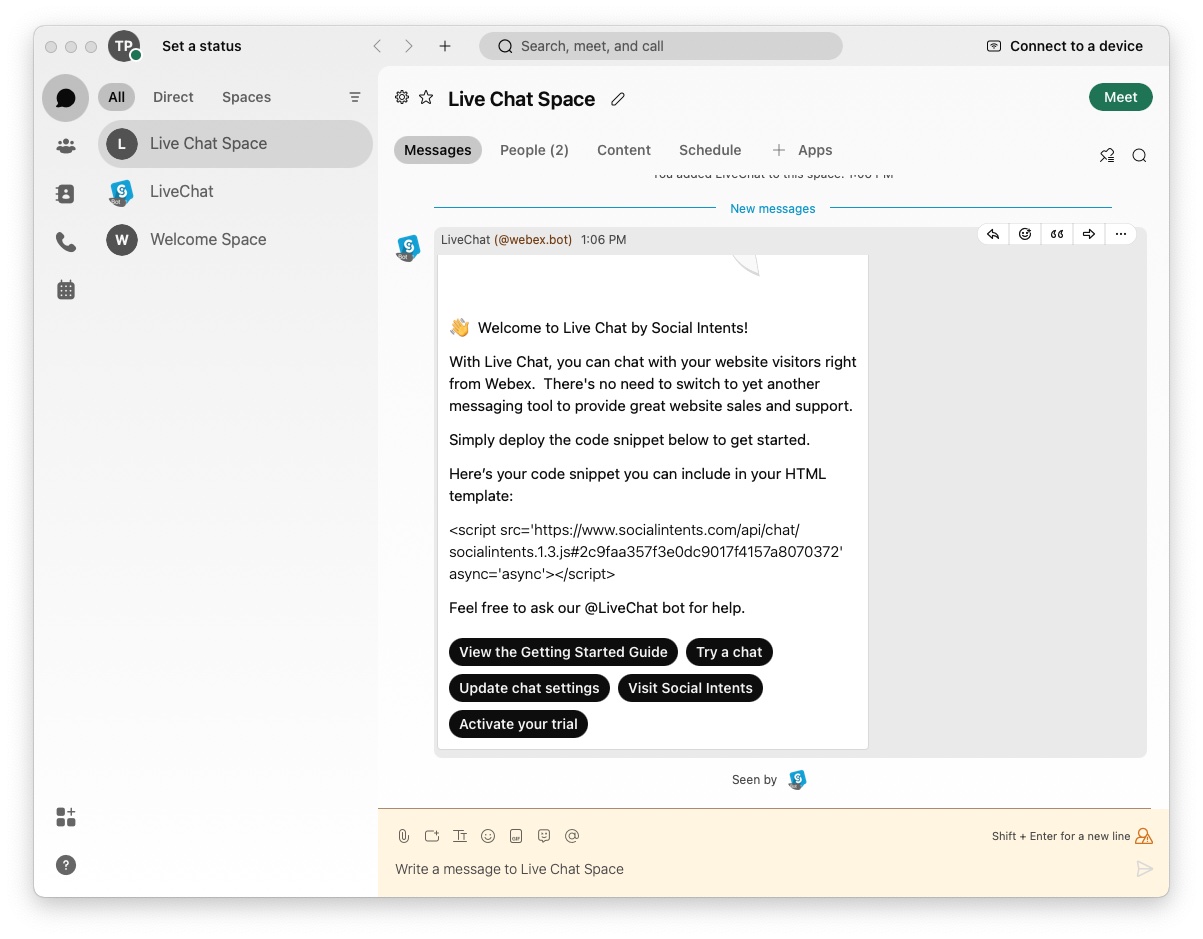The width and height of the screenshot is (1203, 939).
Task: Switch to the Content tab
Action: pos(624,150)
